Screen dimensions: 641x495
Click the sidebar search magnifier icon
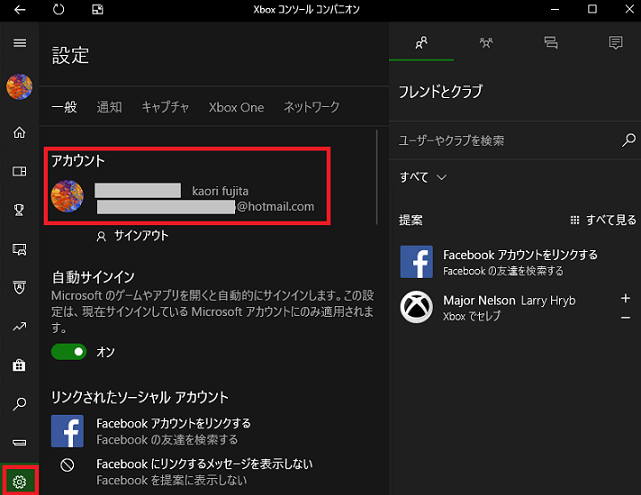19,404
